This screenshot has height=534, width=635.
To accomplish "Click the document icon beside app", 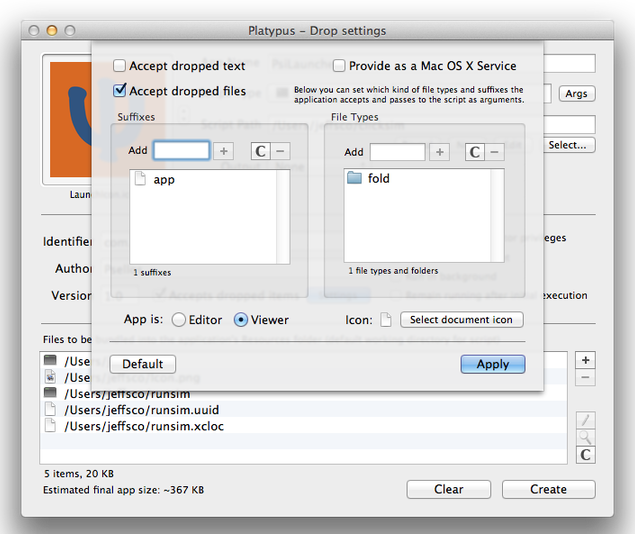I will [140, 179].
